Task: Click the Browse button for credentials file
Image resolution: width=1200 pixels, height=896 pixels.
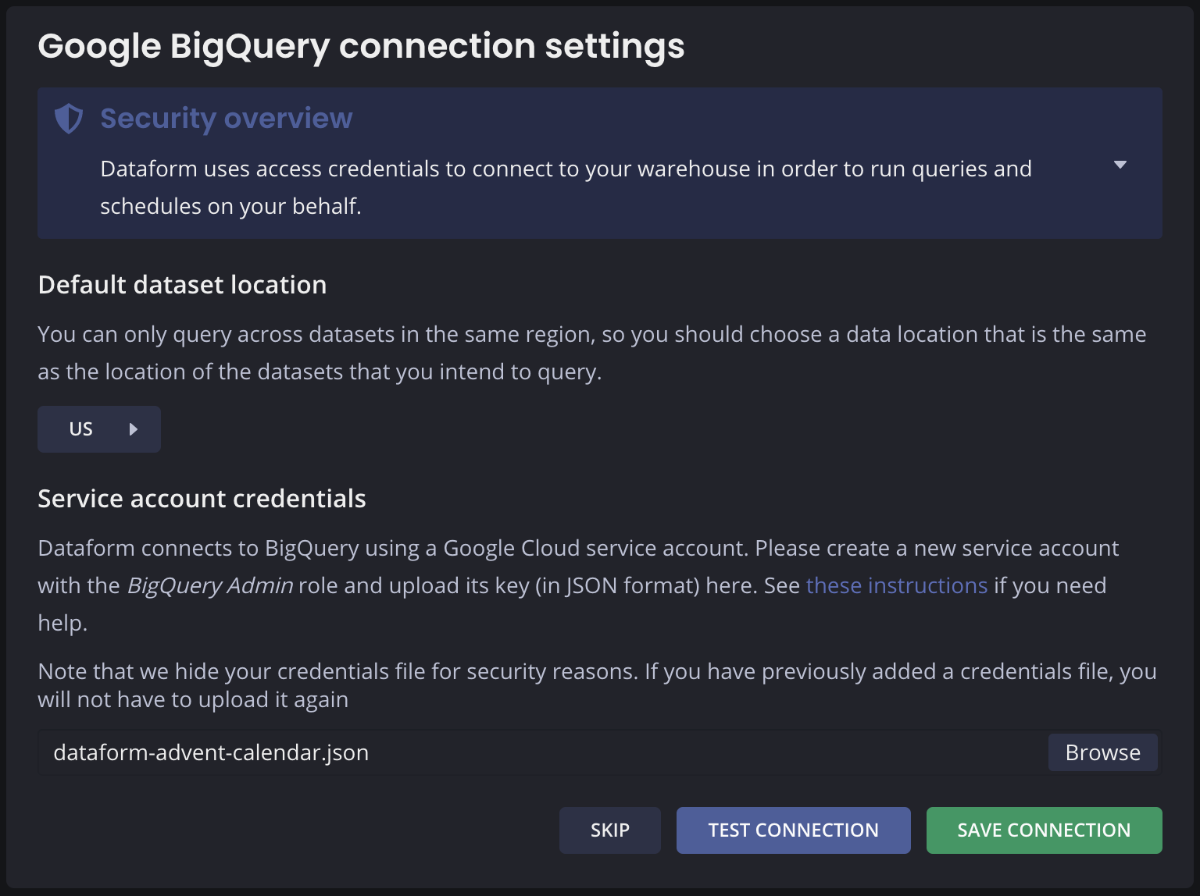Action: click(x=1103, y=753)
